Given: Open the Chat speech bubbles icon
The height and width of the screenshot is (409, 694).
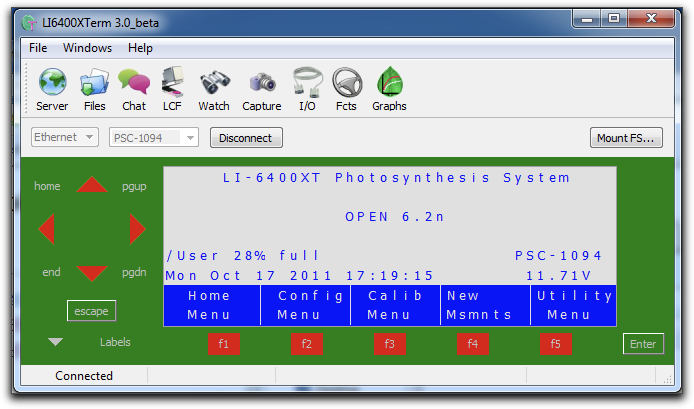Looking at the screenshot, I should click(x=134, y=82).
